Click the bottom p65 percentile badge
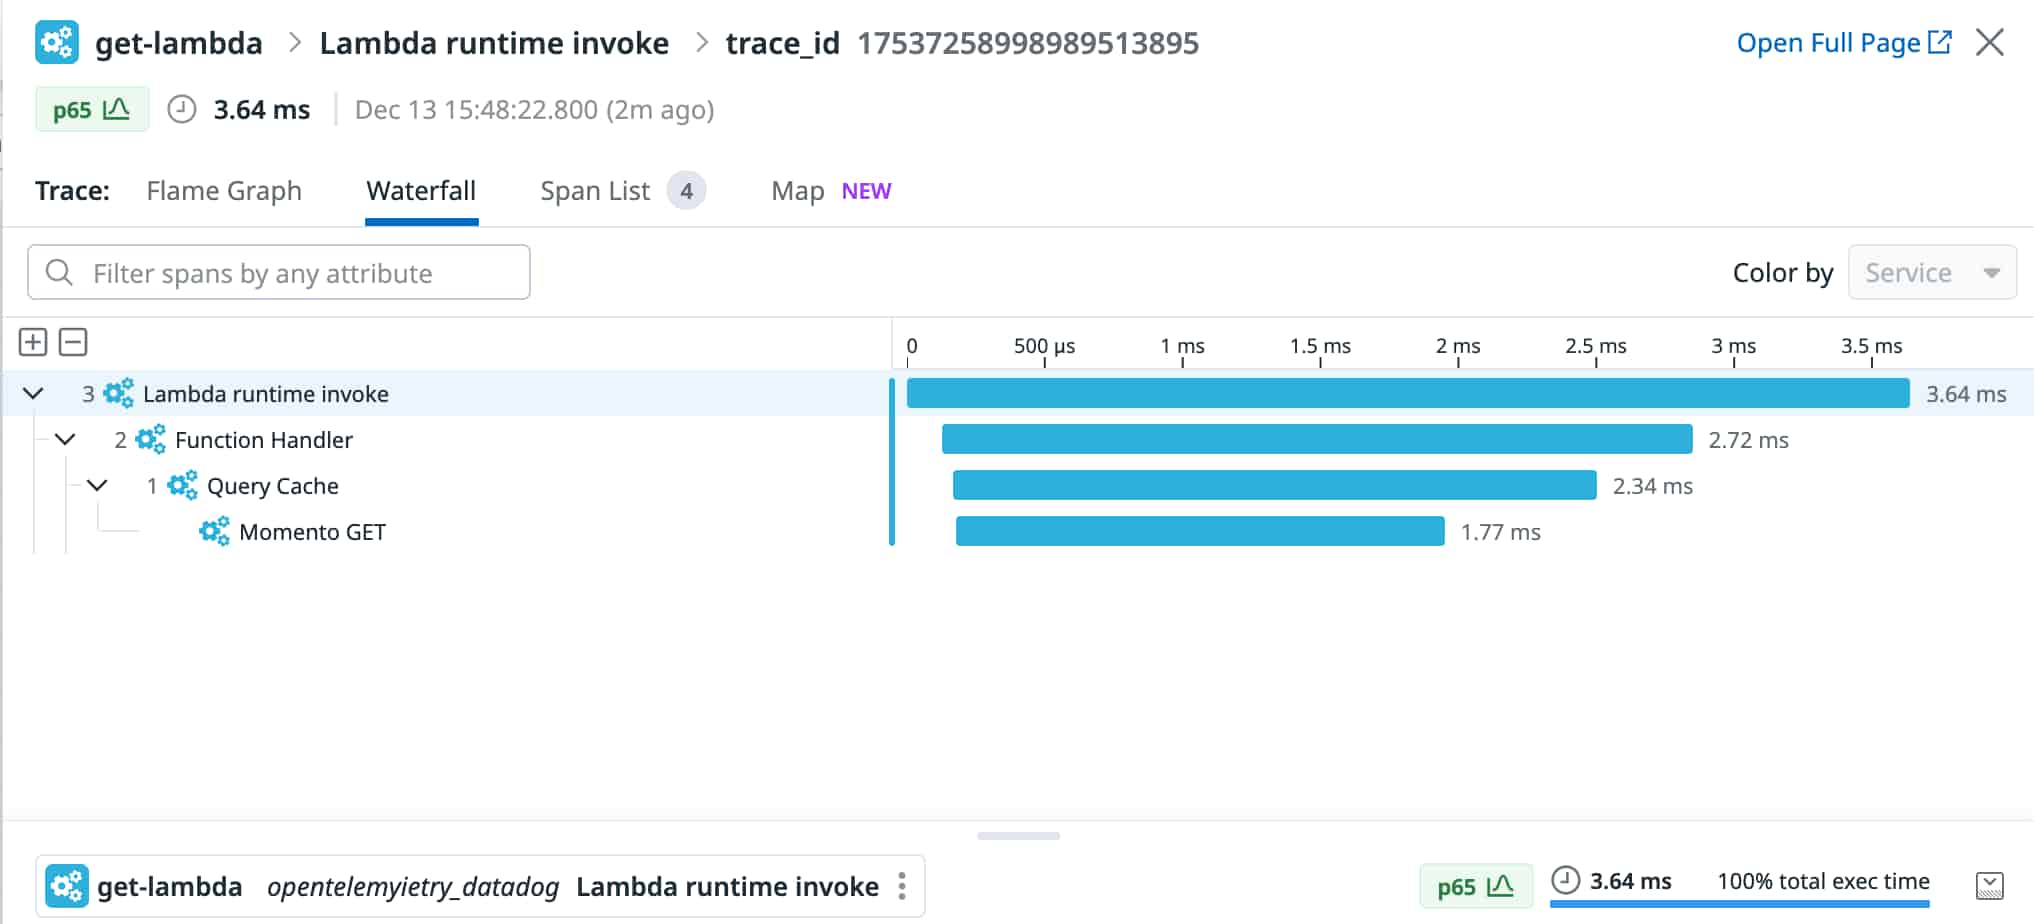This screenshot has height=924, width=2034. coord(1475,886)
